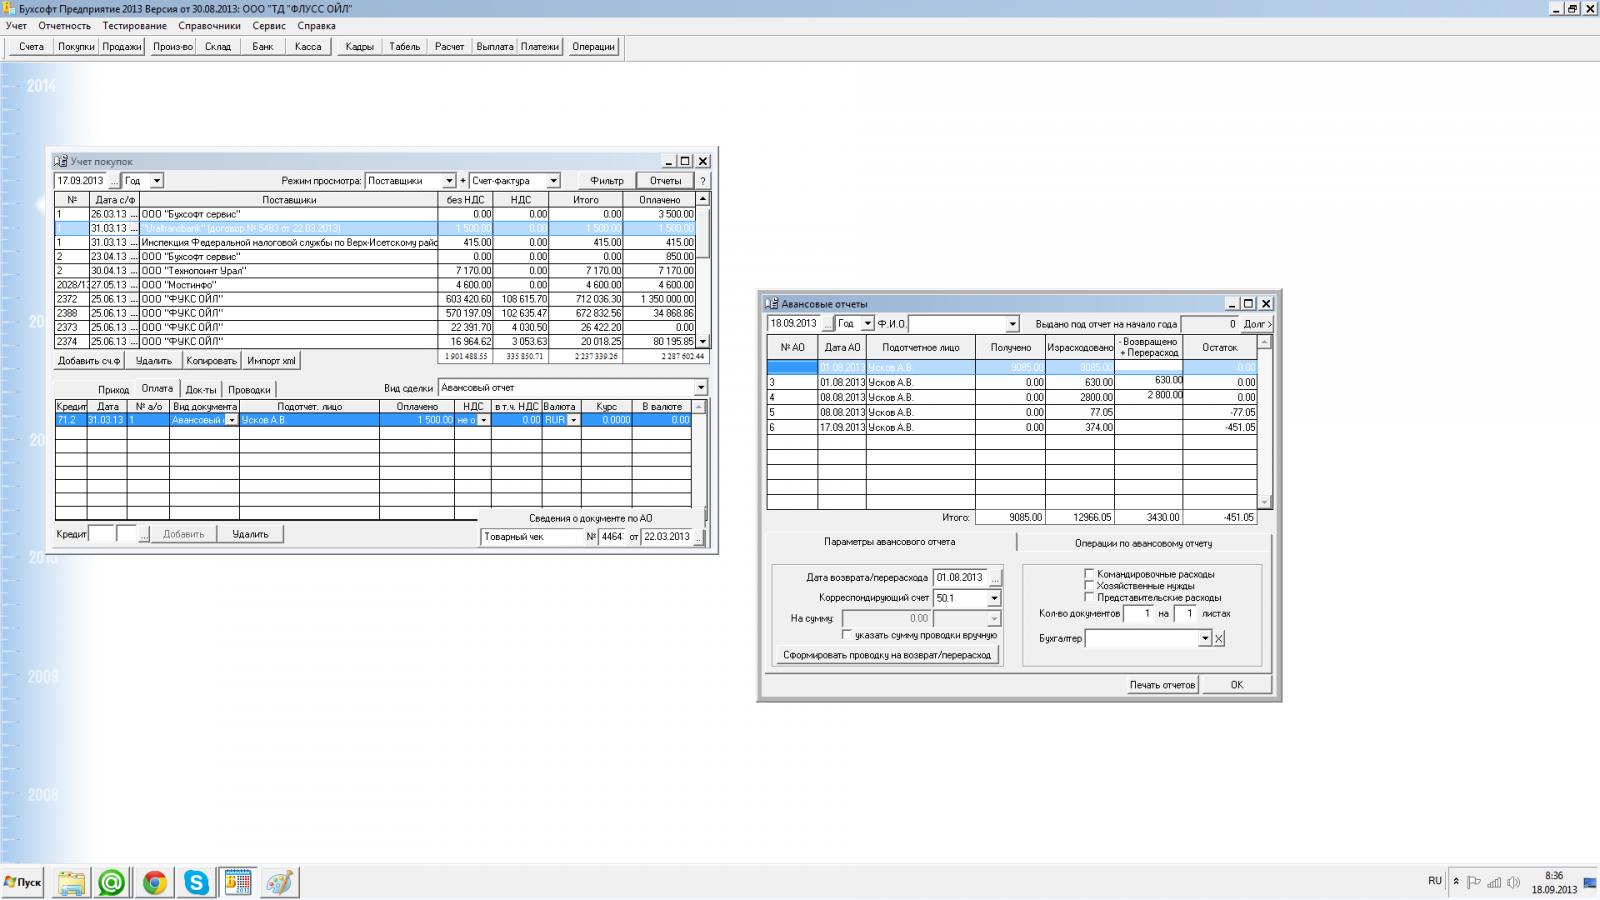
Task: Open the Корреспондирующий счет dropdown
Action: click(994, 598)
